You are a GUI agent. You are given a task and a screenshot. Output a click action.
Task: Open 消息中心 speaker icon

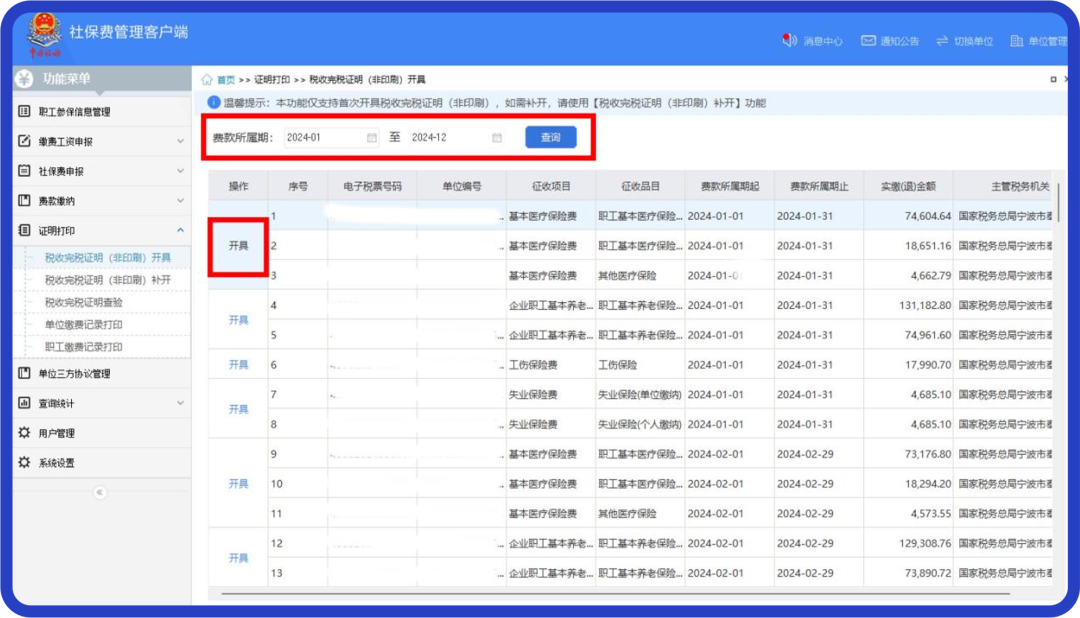(x=787, y=41)
